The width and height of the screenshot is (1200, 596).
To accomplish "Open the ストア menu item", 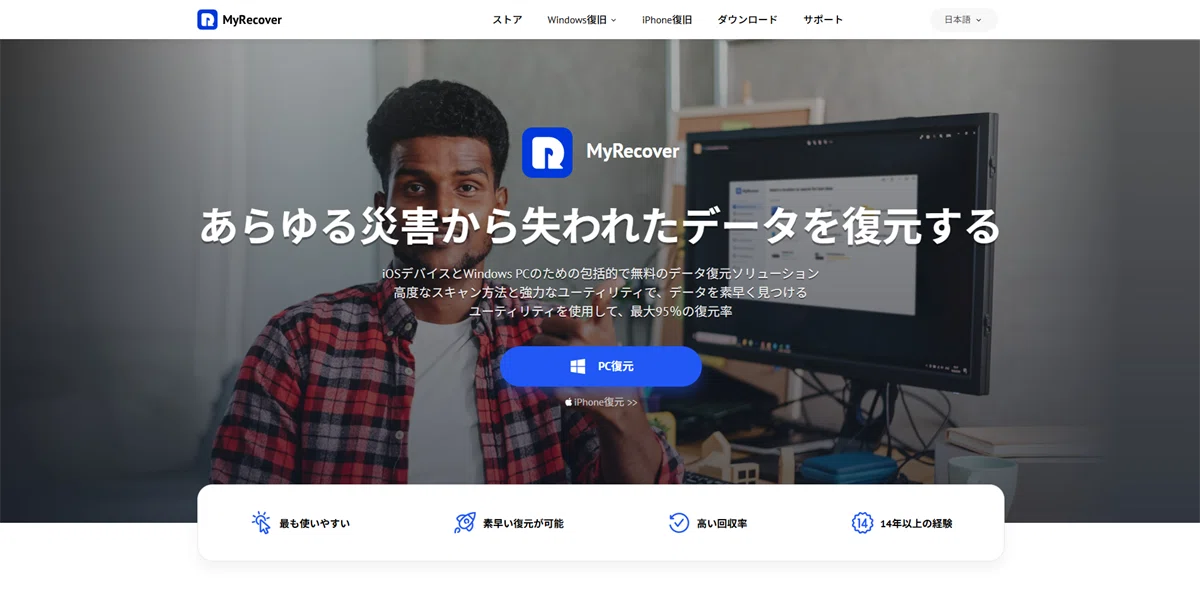I will [507, 20].
